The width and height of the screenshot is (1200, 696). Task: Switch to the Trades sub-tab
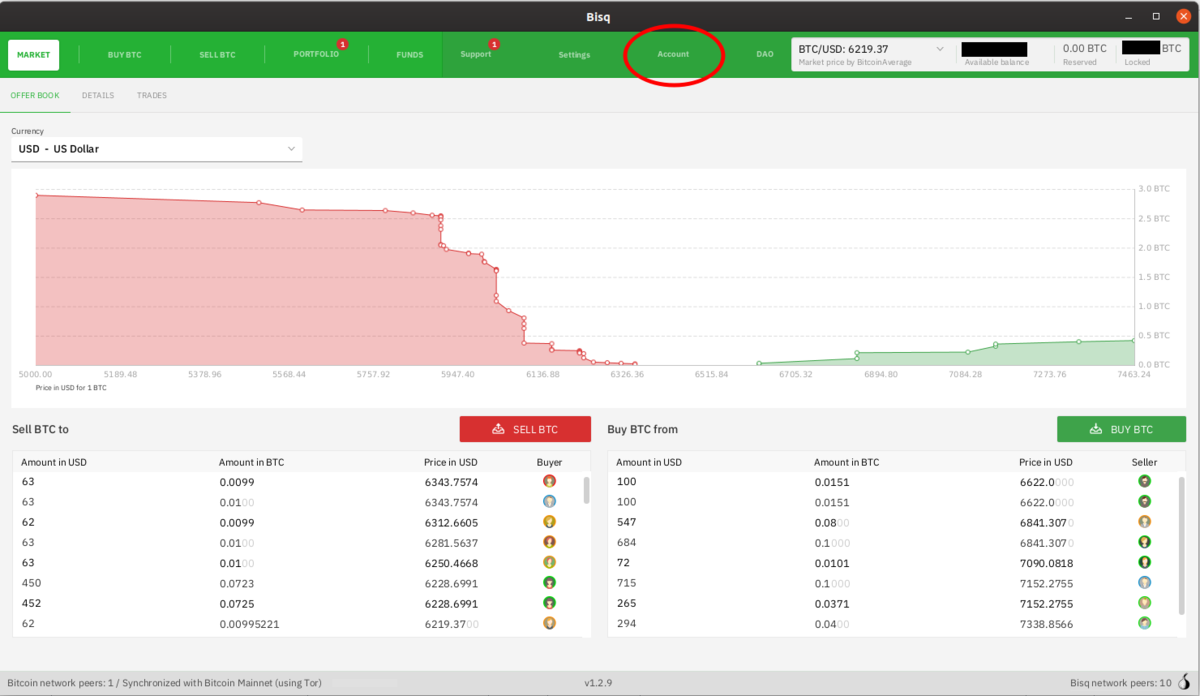click(x=152, y=96)
